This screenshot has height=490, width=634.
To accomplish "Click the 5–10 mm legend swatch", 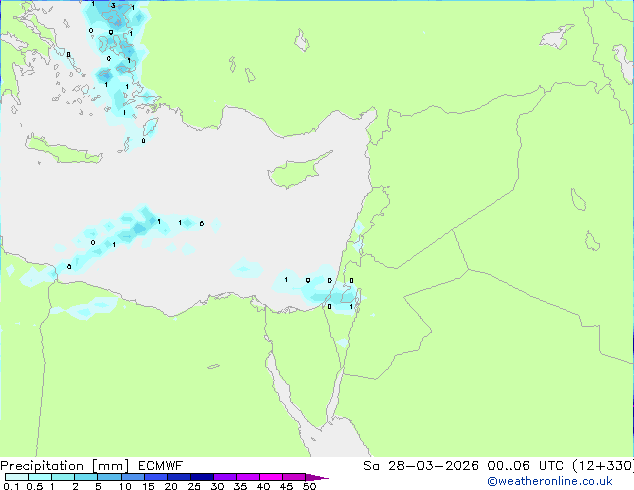I will [x=109, y=477].
